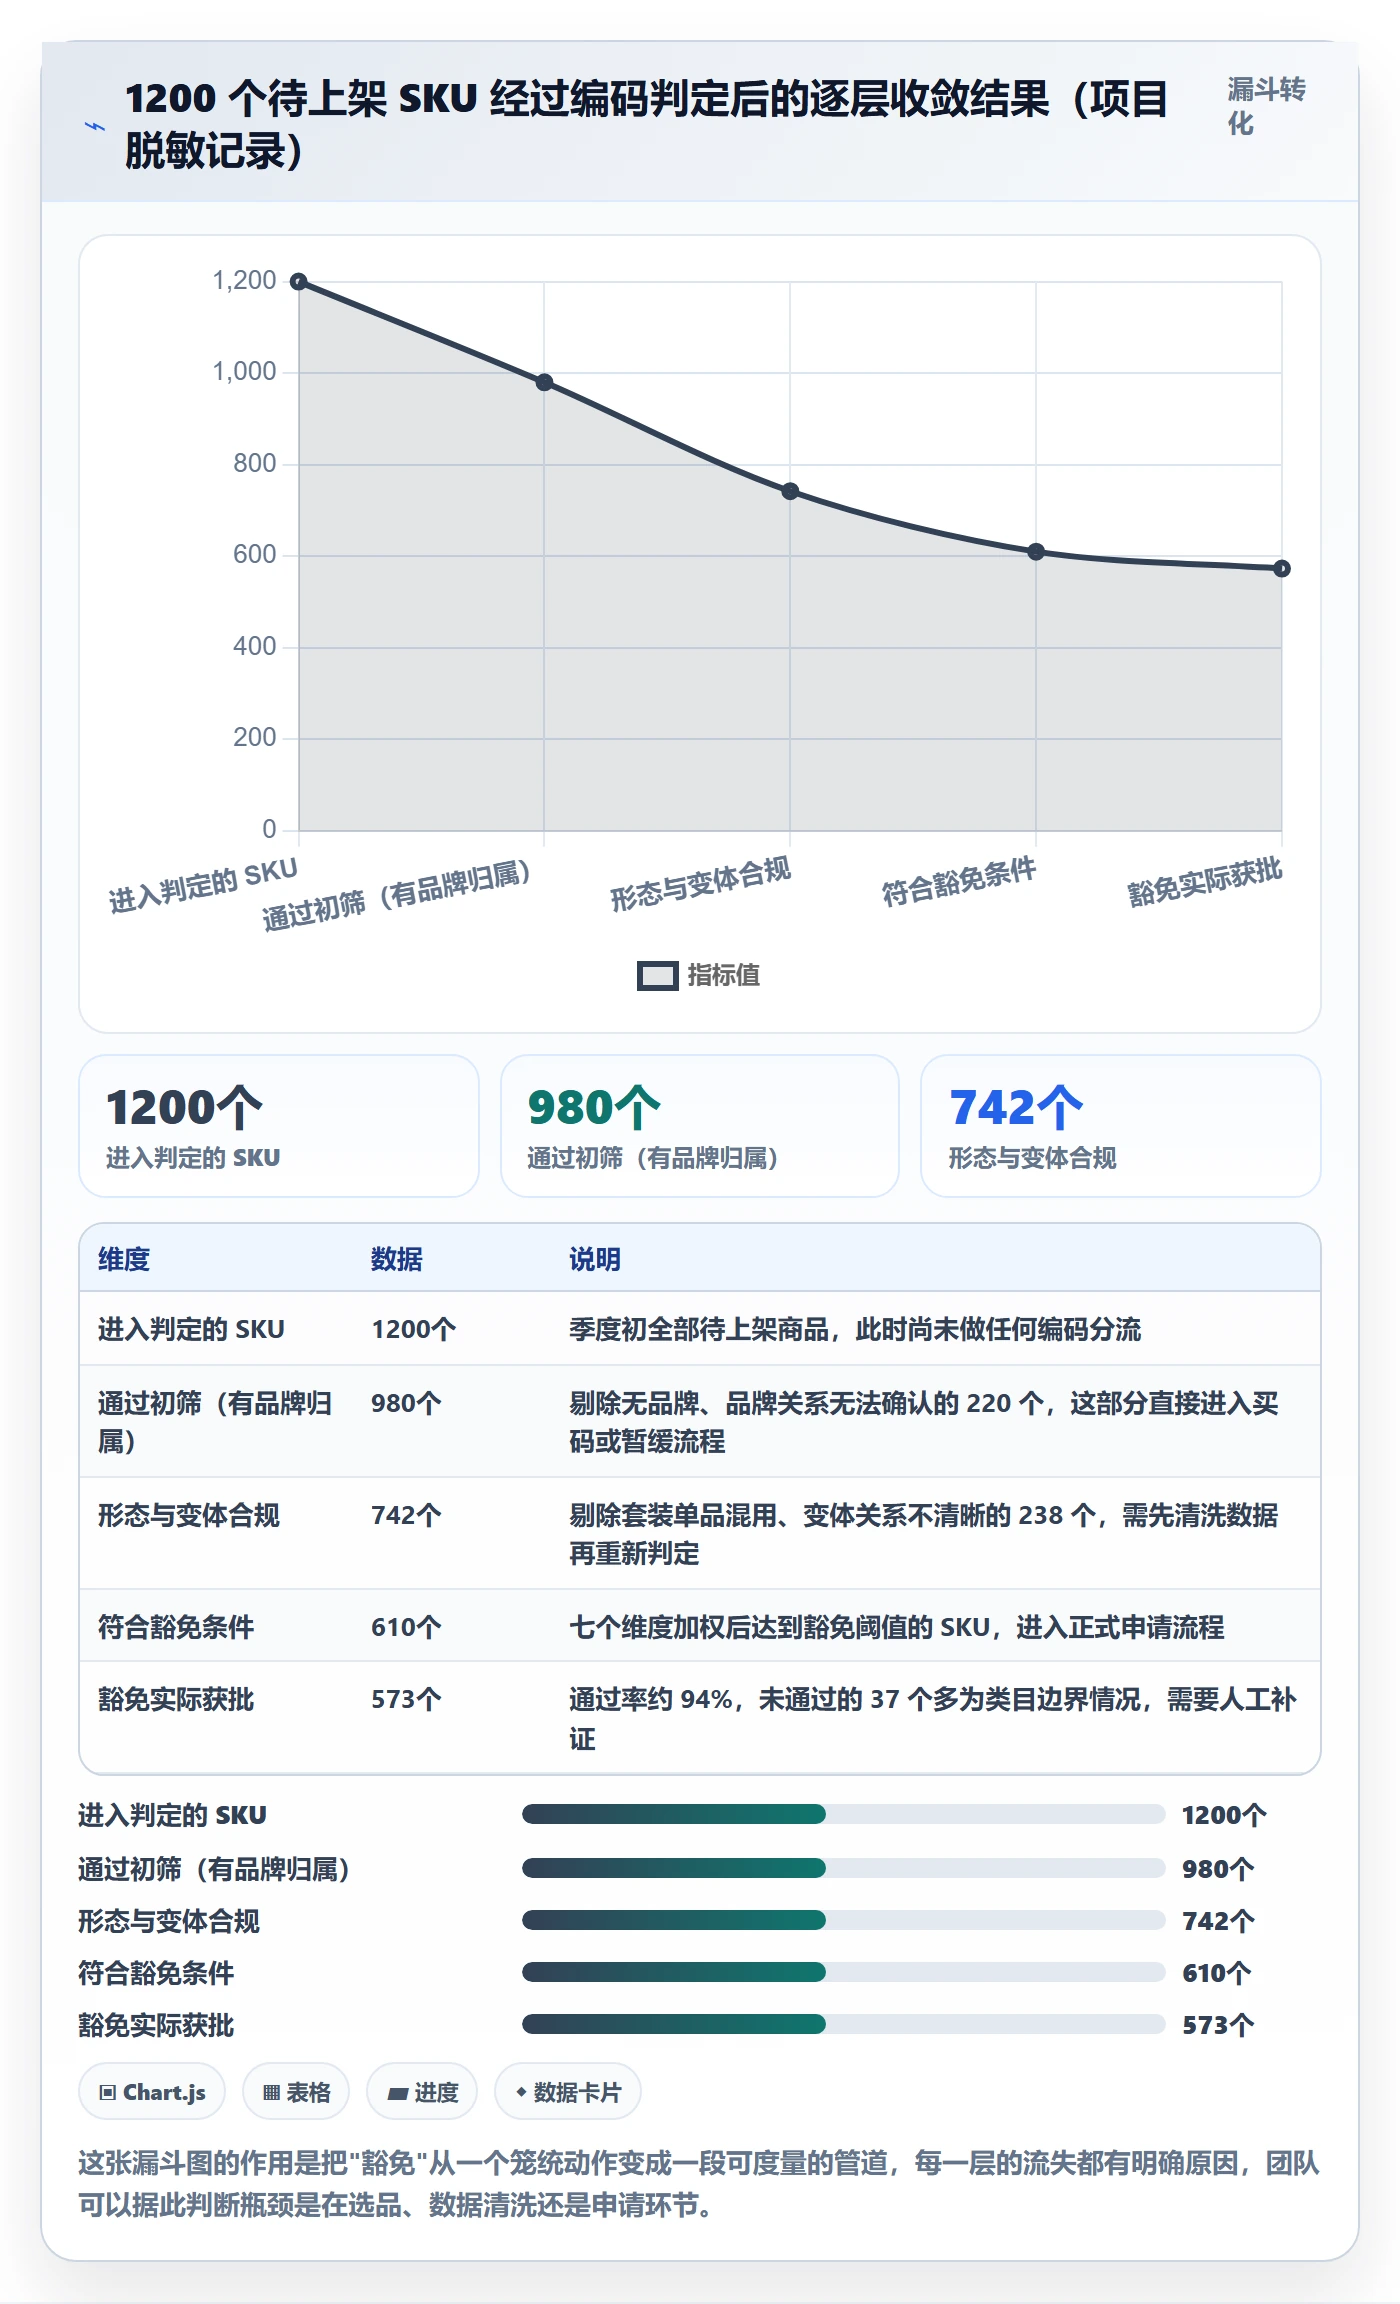The height and width of the screenshot is (2304, 1400).
Task: Click table row label 豁免实际获批
Action: pyautogui.click(x=176, y=1699)
